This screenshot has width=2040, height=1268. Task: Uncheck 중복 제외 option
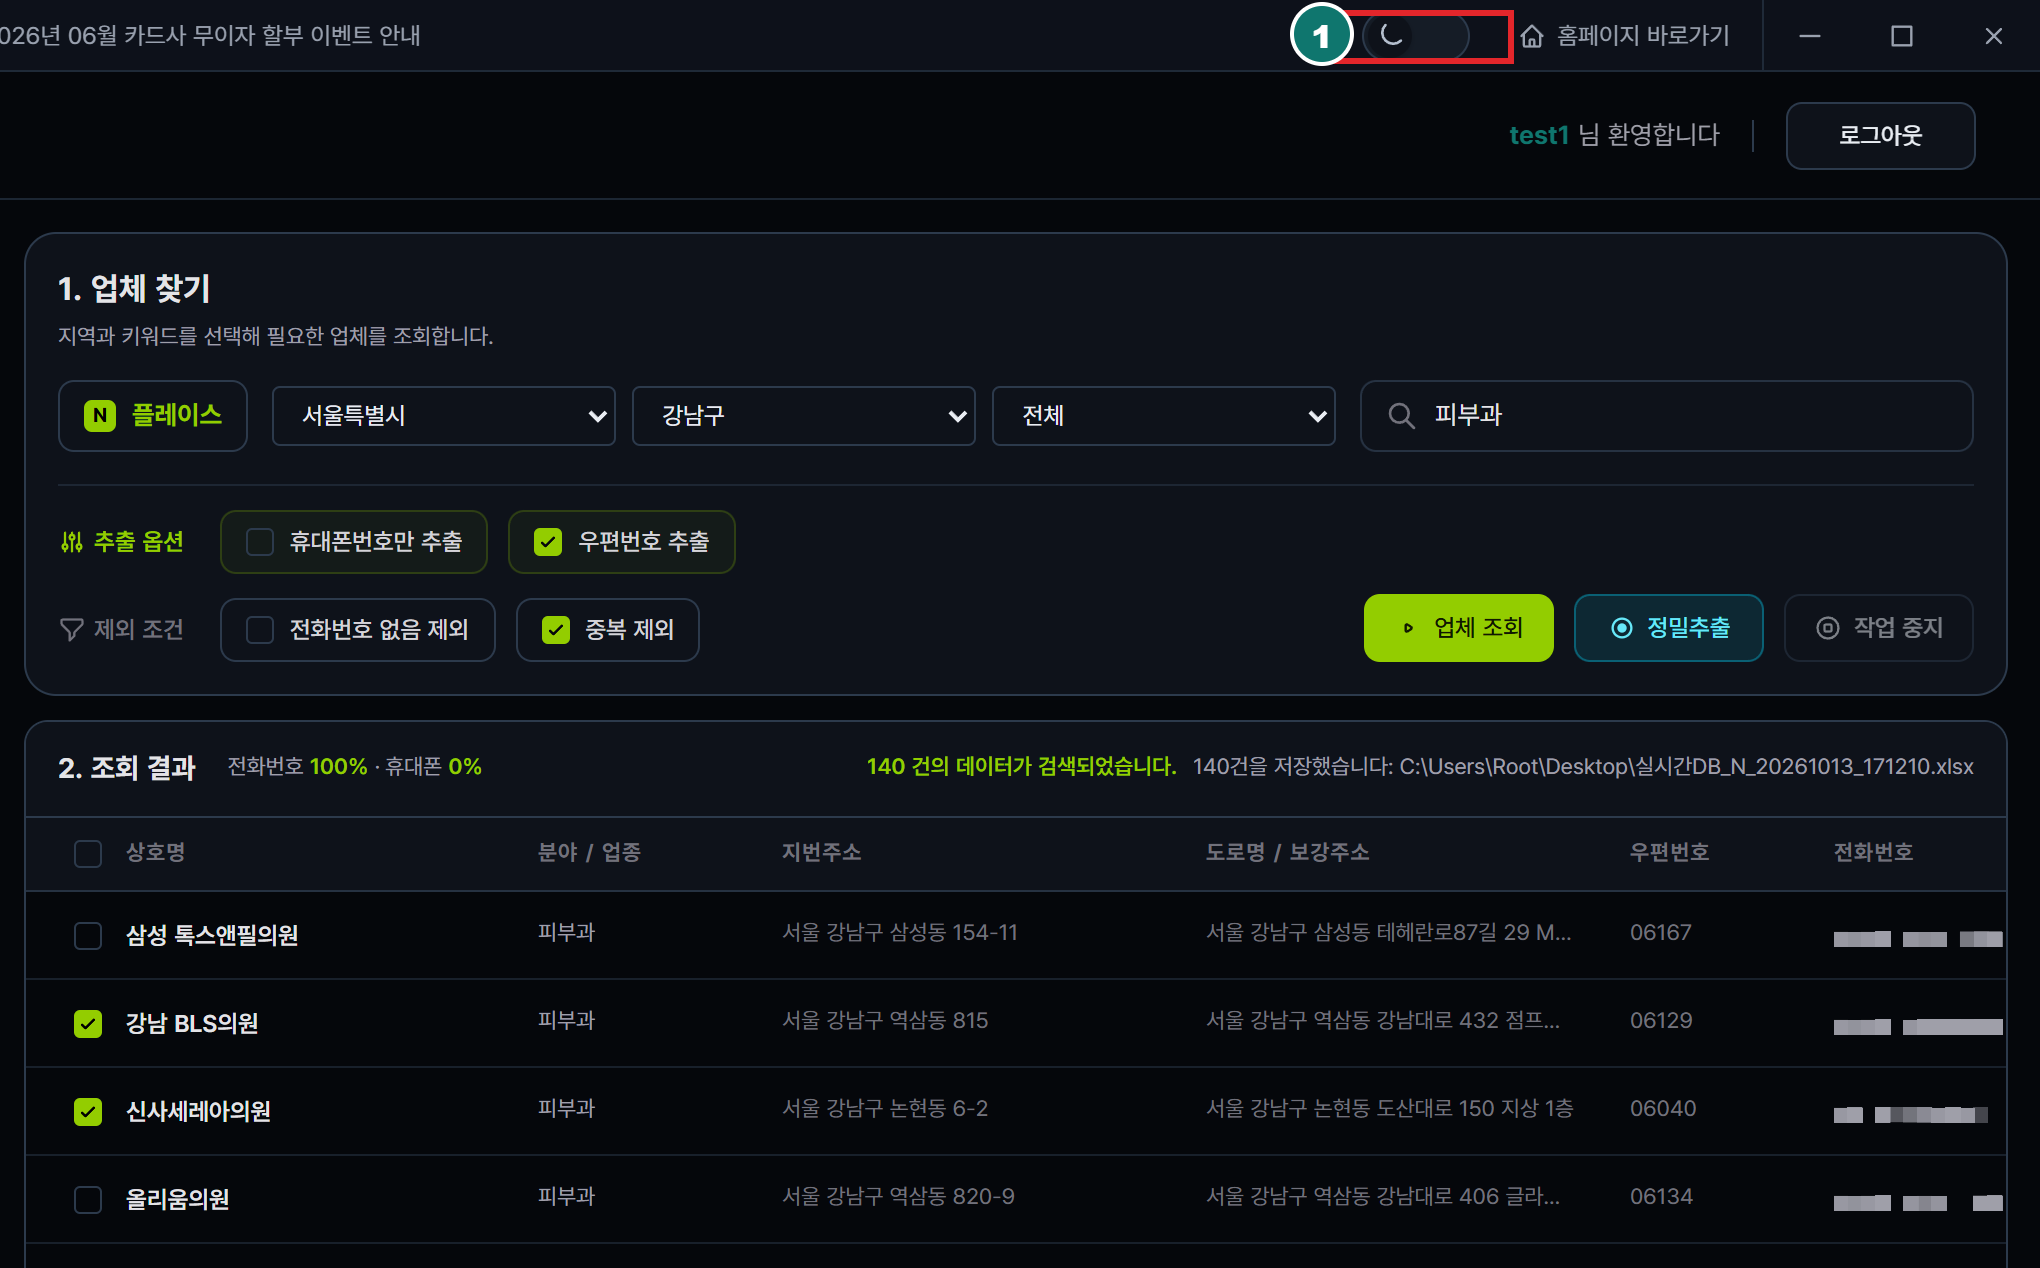point(556,630)
